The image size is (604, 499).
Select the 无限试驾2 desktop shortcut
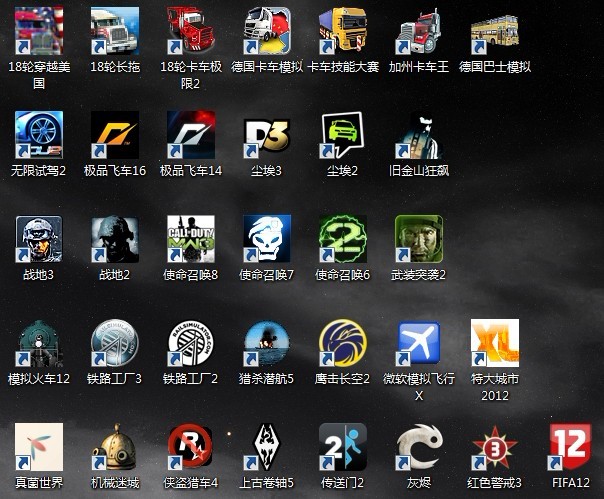coord(39,134)
